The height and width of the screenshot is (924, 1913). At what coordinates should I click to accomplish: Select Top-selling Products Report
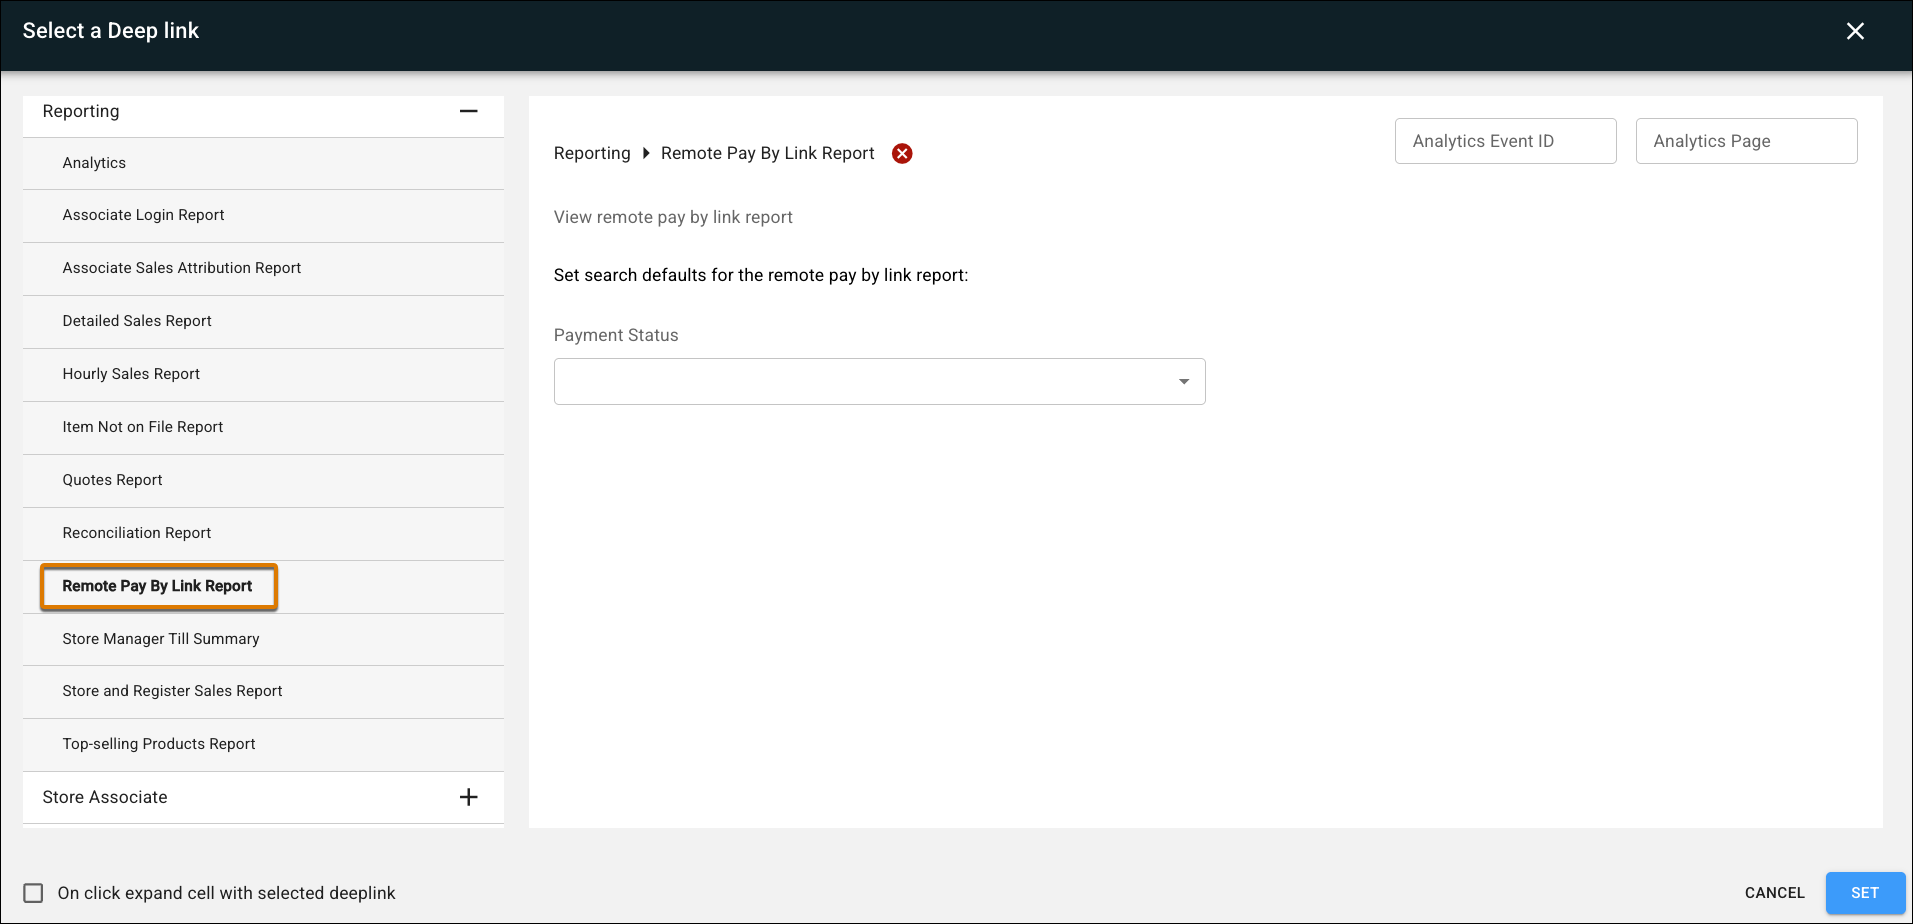coord(263,744)
